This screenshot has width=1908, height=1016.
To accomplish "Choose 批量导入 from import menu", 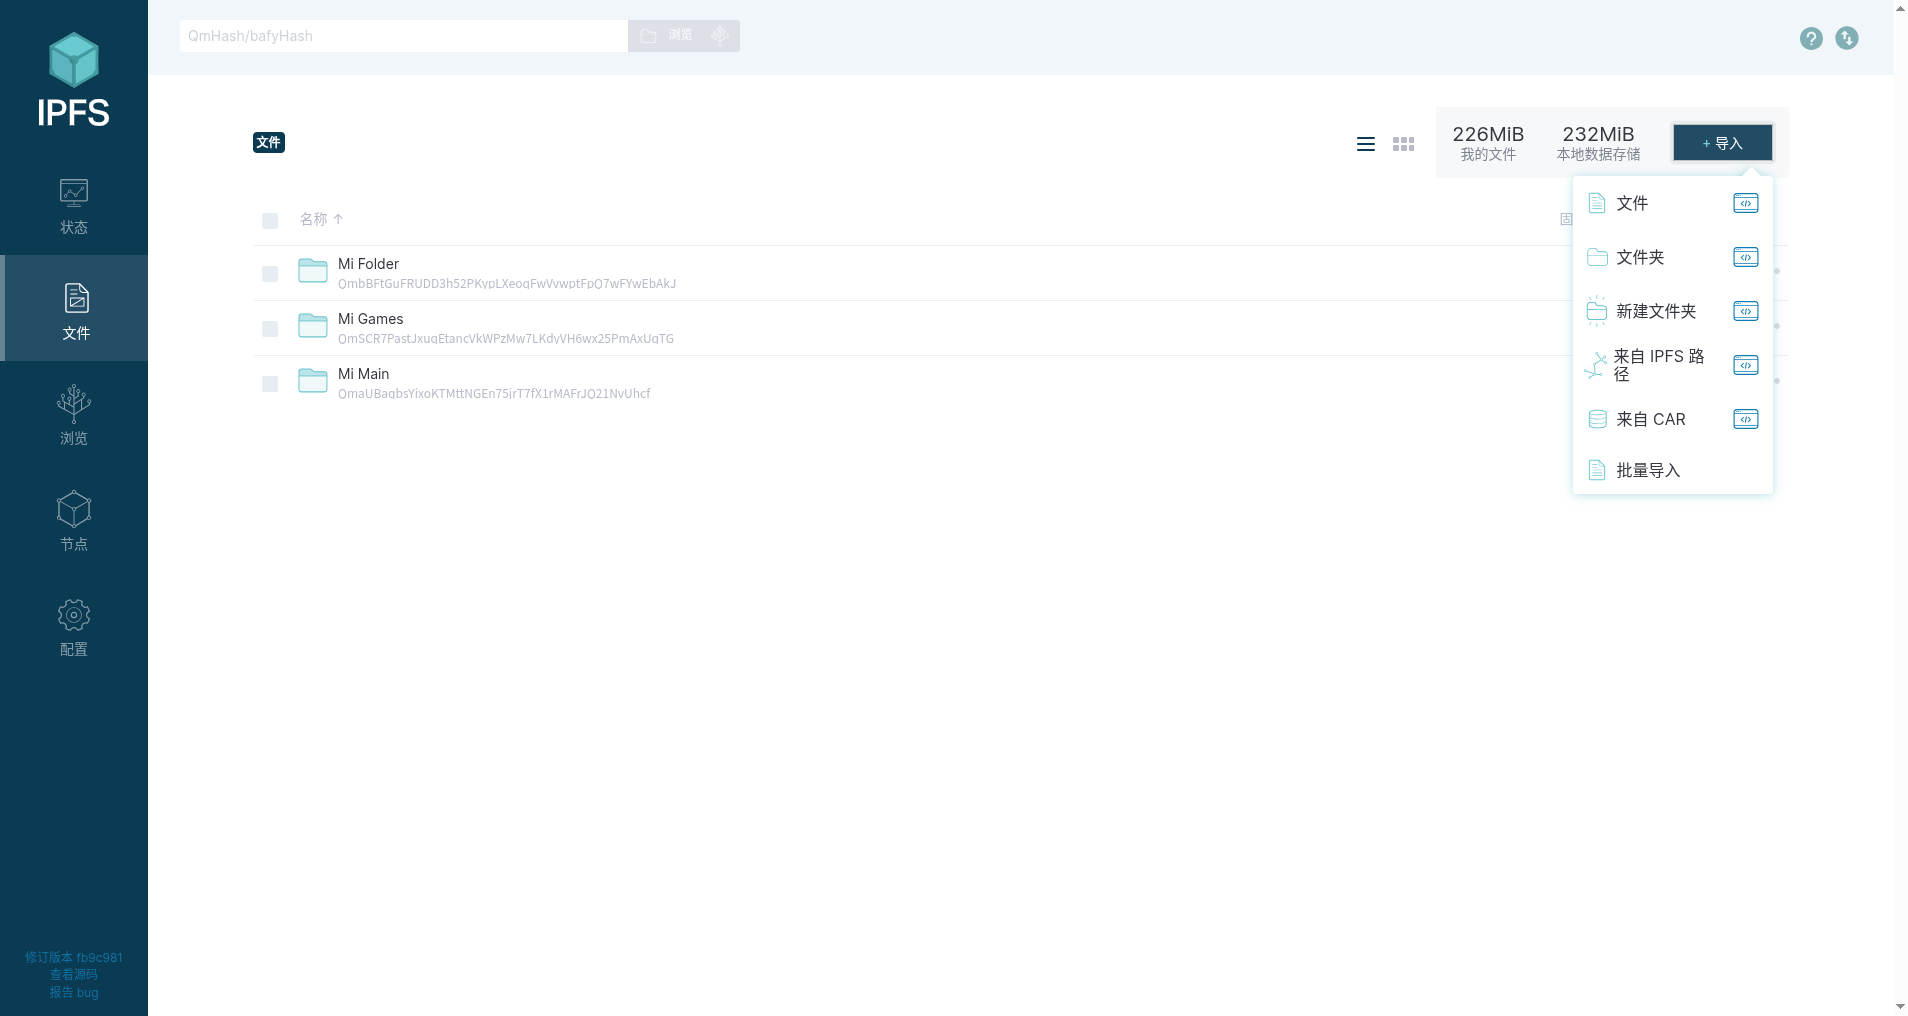I will tap(1673, 470).
